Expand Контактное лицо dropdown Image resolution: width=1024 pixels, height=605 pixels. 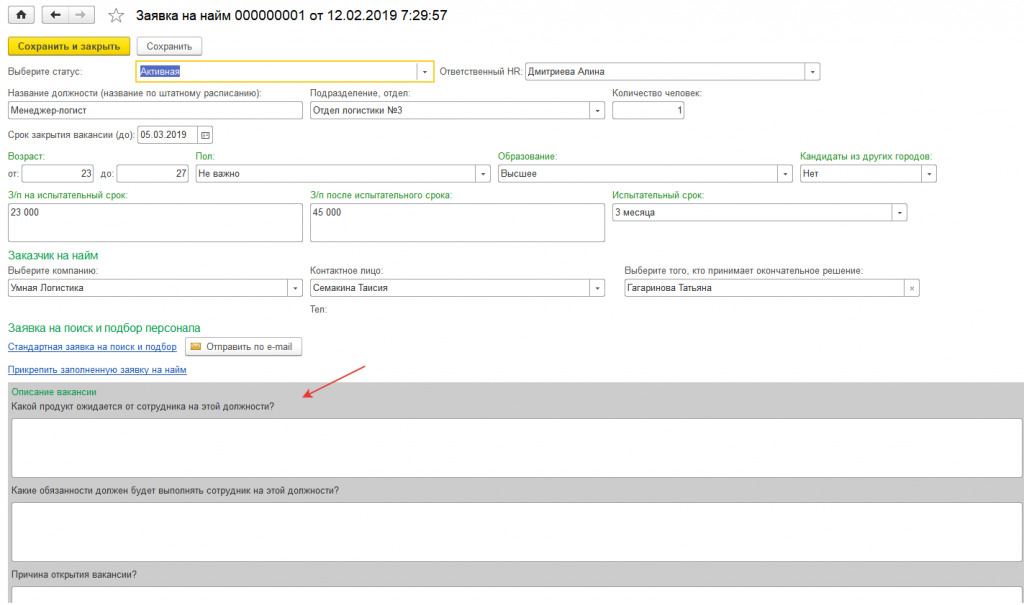click(597, 288)
